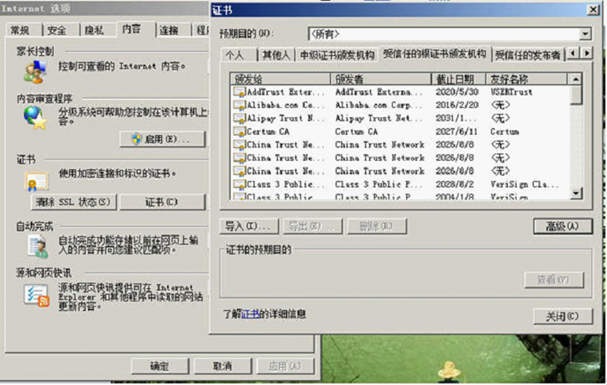The width and height of the screenshot is (607, 385).
Task: Click the 删除(R) button
Action: pos(376,226)
